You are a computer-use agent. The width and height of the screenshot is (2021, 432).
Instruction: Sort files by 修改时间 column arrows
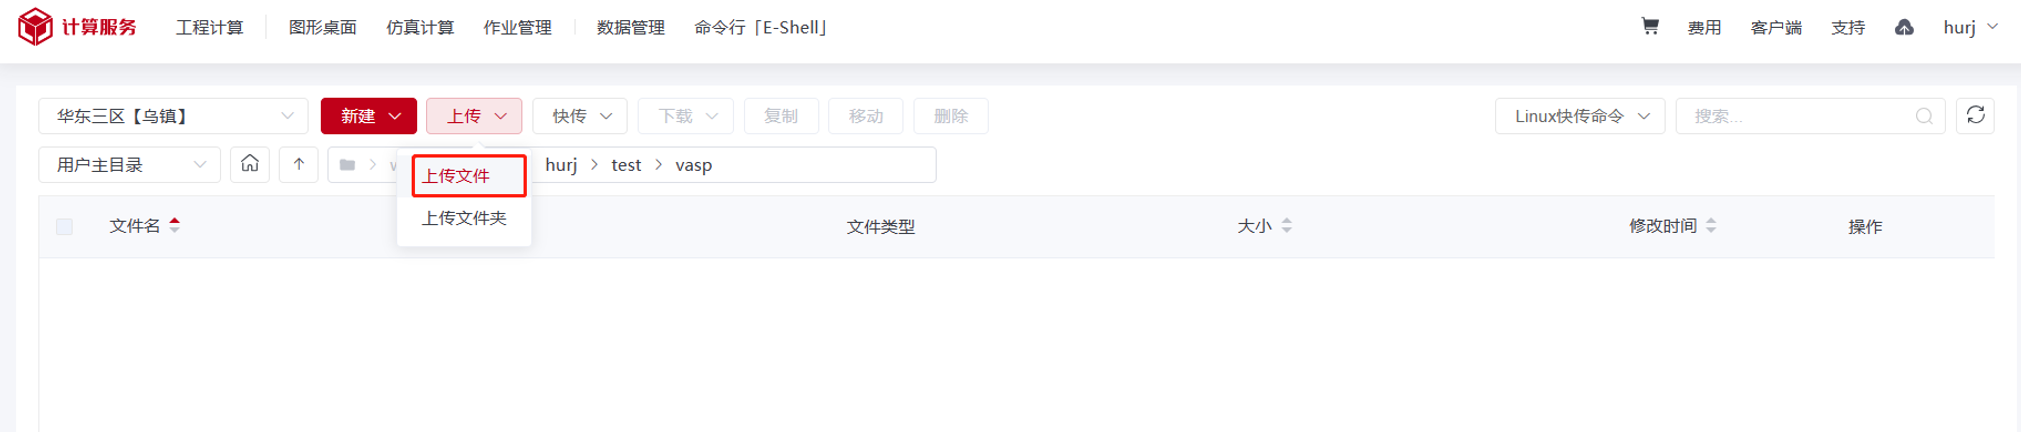(x=1711, y=226)
